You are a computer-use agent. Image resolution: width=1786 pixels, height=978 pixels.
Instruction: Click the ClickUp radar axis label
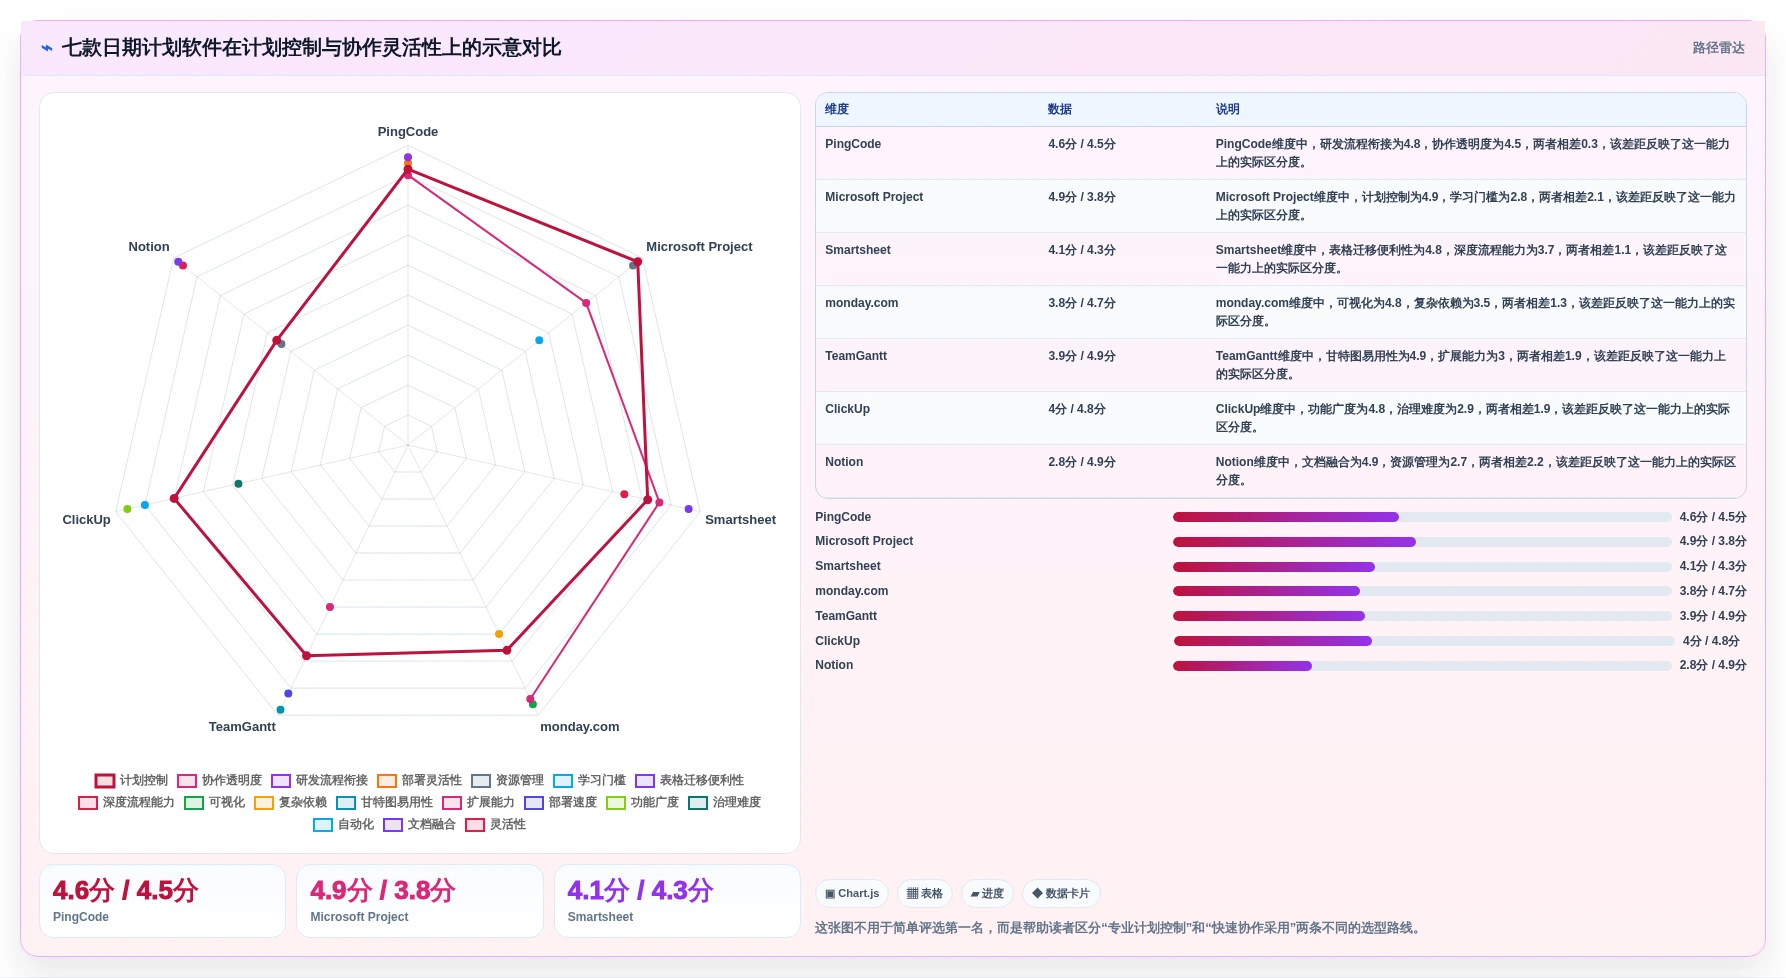coord(87,520)
